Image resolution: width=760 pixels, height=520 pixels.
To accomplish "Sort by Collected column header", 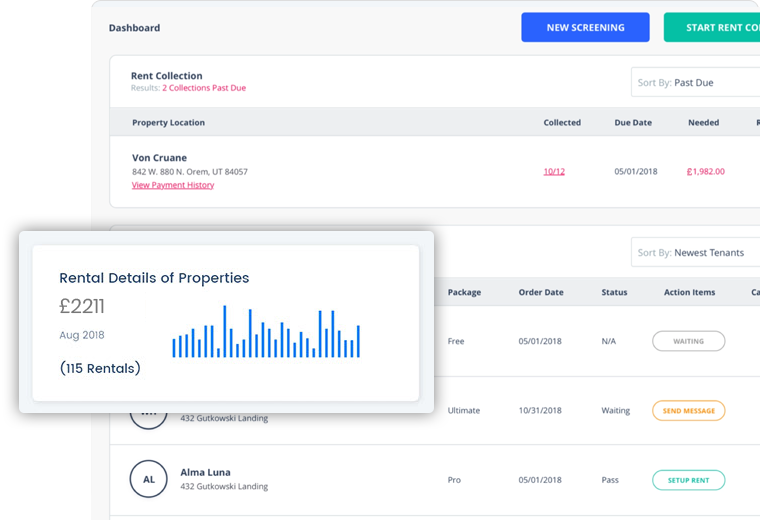I will (x=562, y=122).
